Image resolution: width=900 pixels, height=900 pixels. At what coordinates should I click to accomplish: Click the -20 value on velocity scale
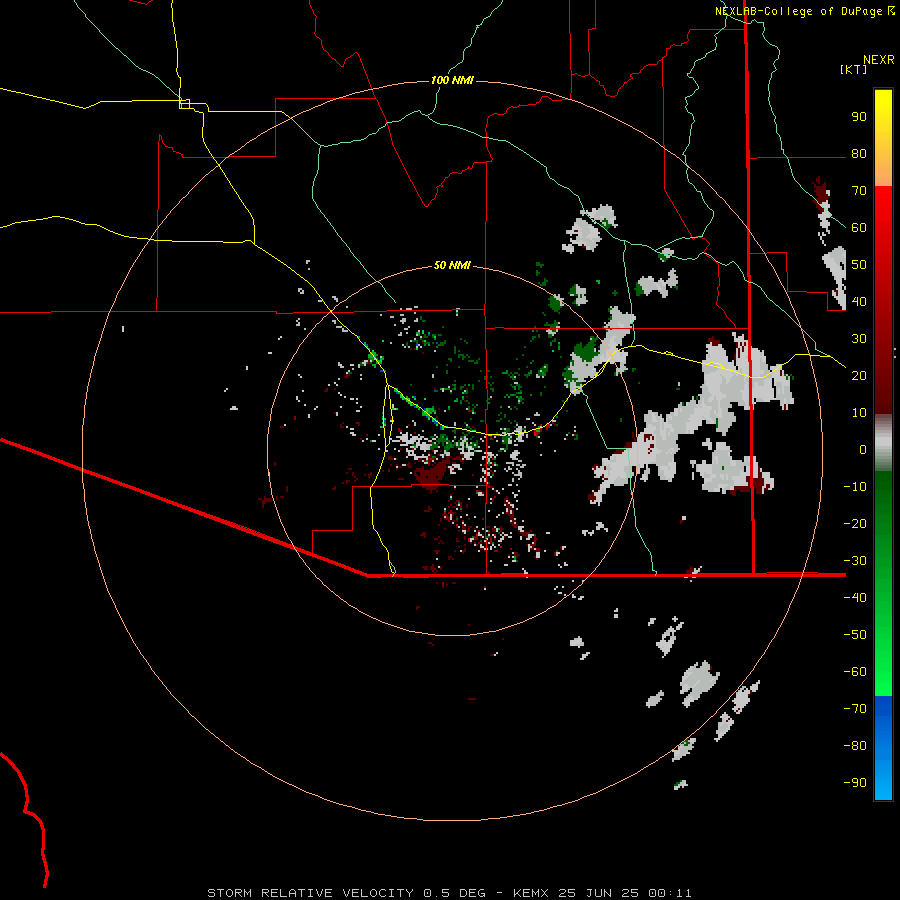point(855,524)
